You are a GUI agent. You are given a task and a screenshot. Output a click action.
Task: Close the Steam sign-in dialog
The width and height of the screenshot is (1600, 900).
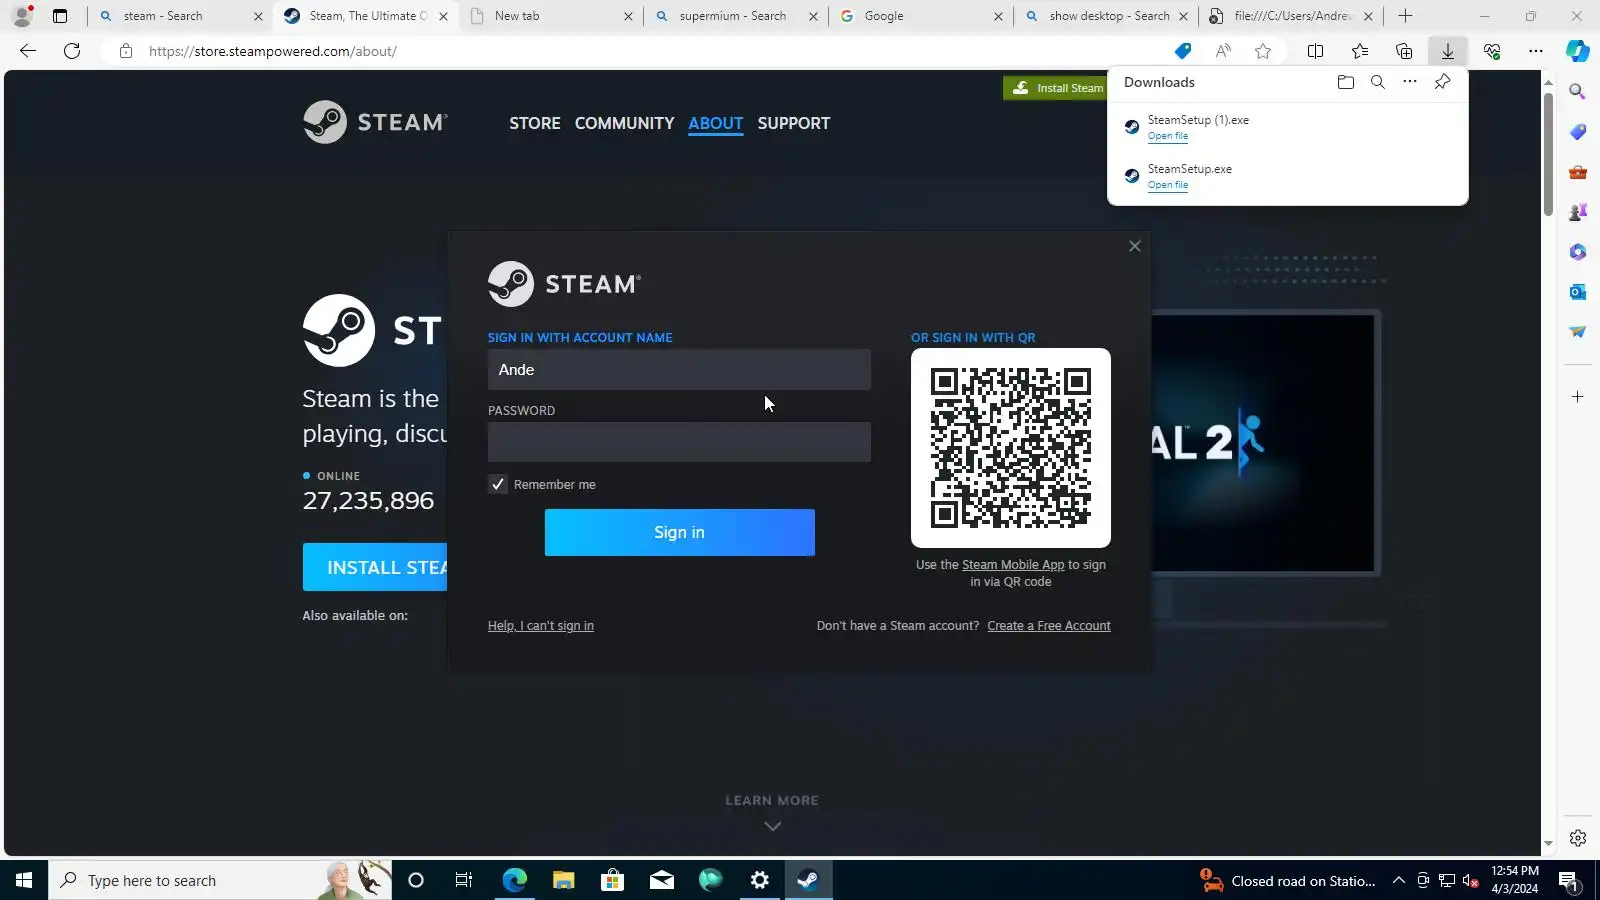[x=1134, y=246]
